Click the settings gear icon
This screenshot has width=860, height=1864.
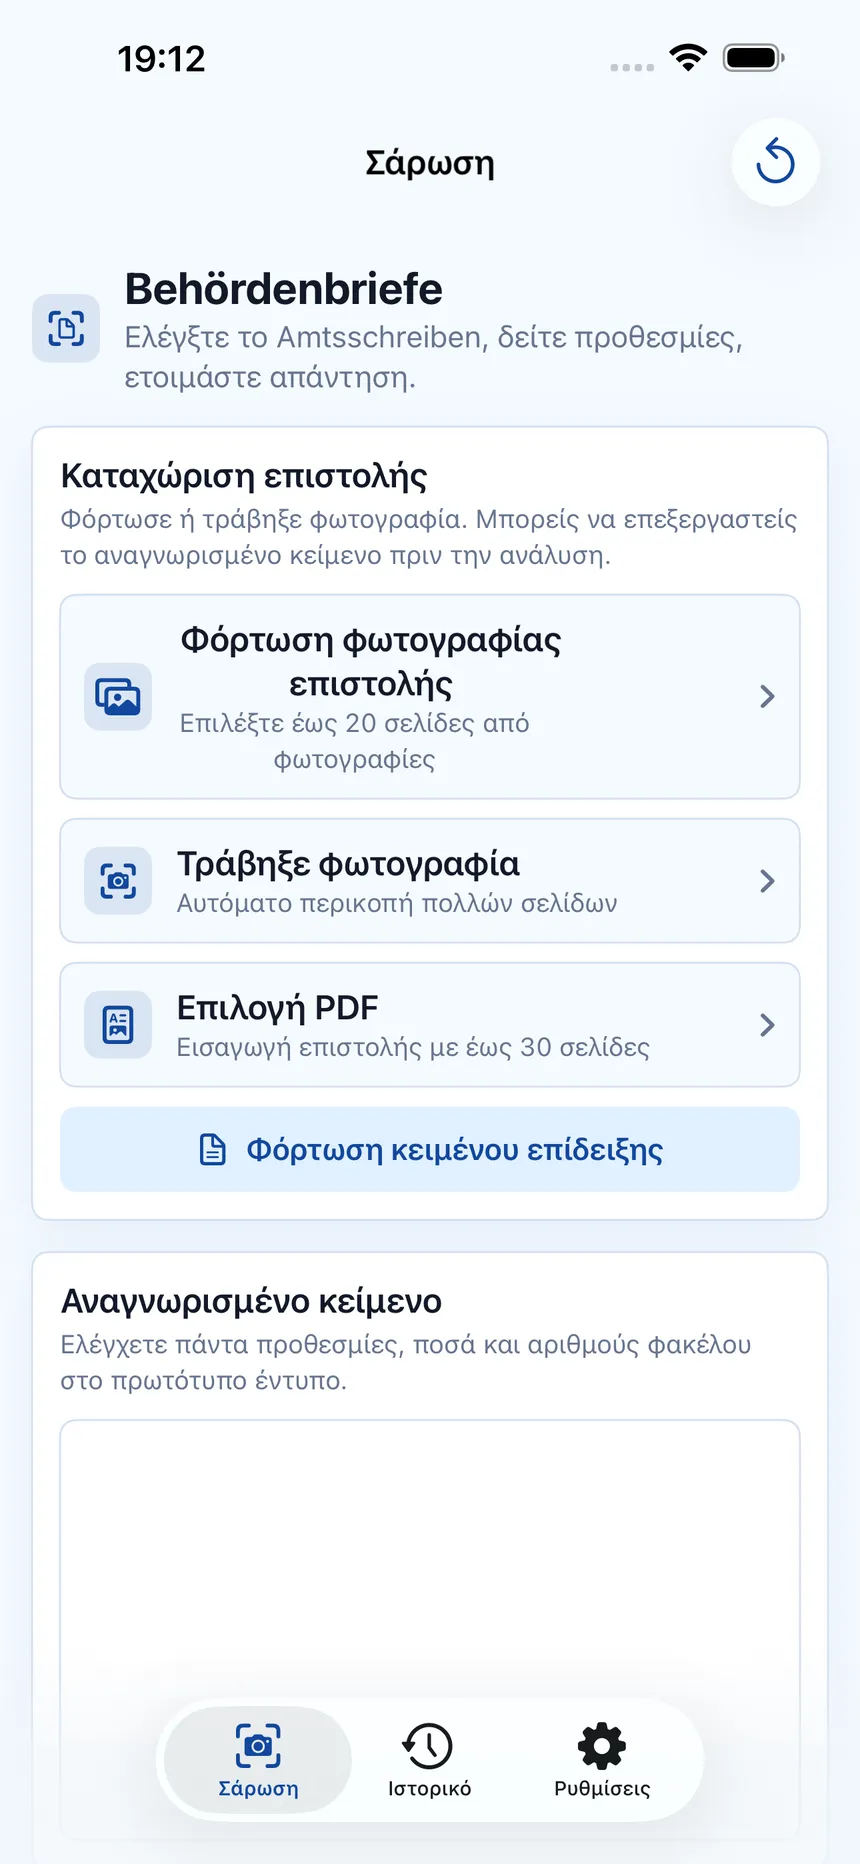pos(602,1746)
